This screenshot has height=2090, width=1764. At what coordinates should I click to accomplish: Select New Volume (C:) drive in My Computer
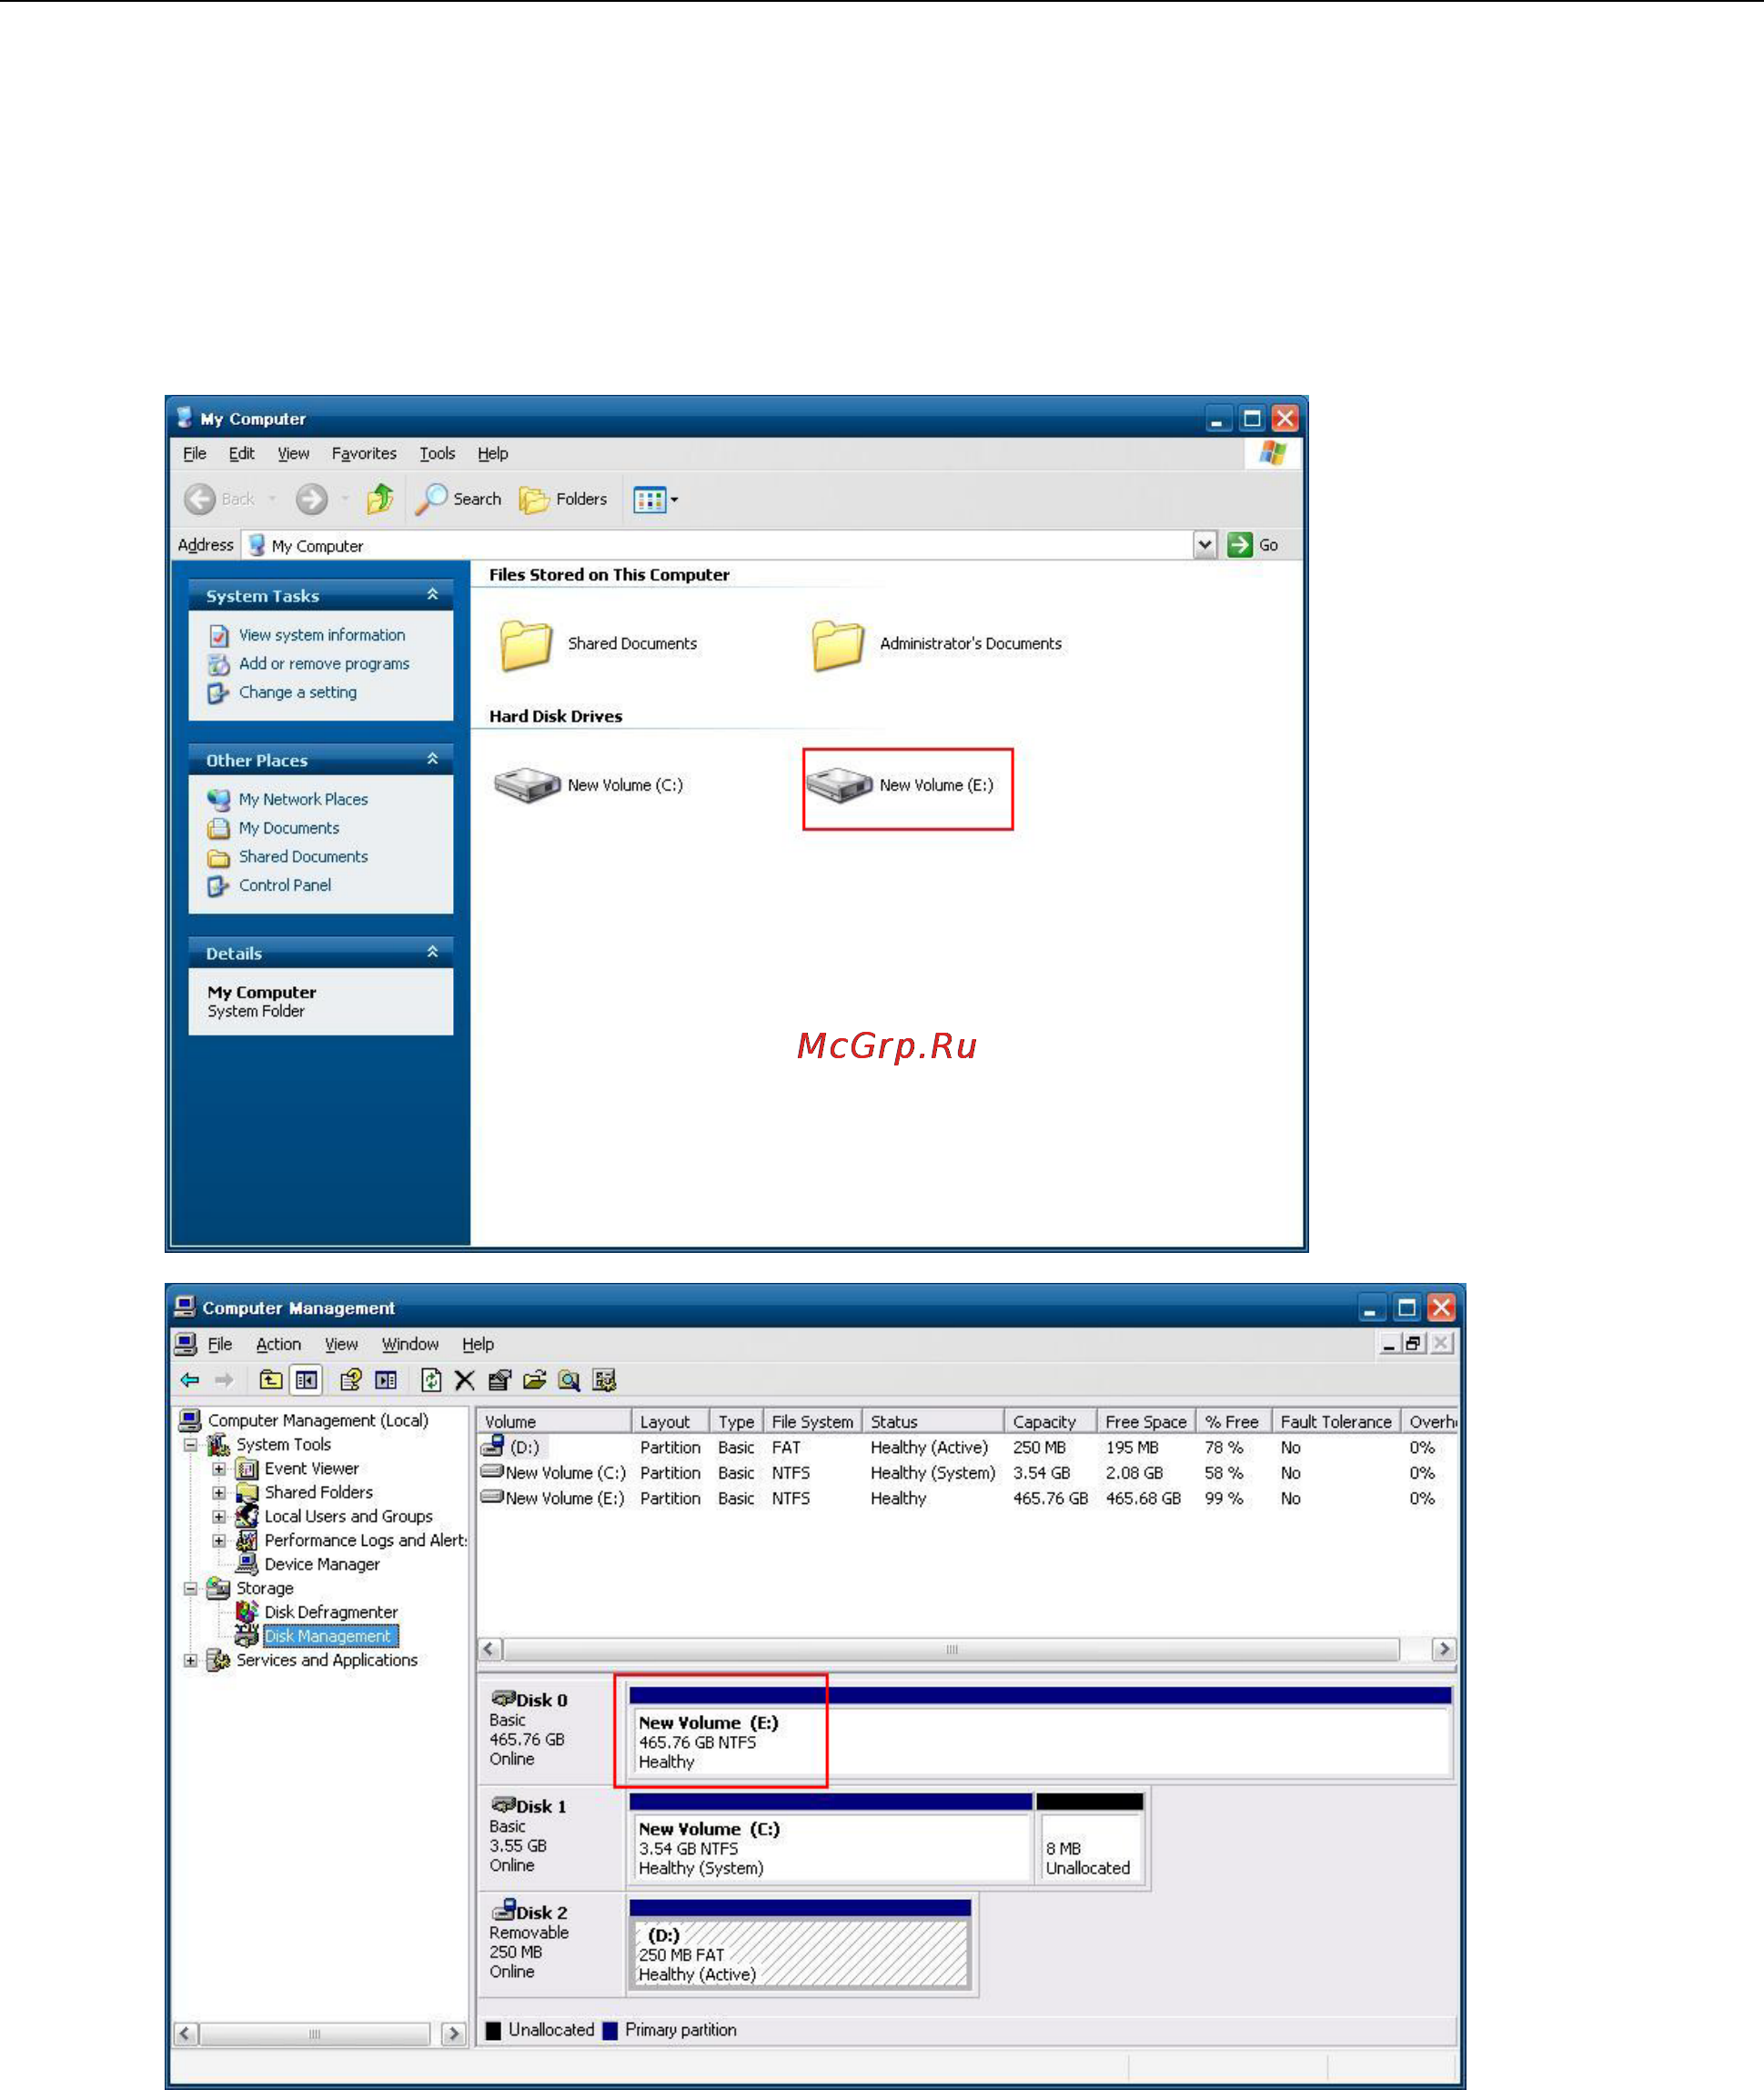tap(589, 785)
